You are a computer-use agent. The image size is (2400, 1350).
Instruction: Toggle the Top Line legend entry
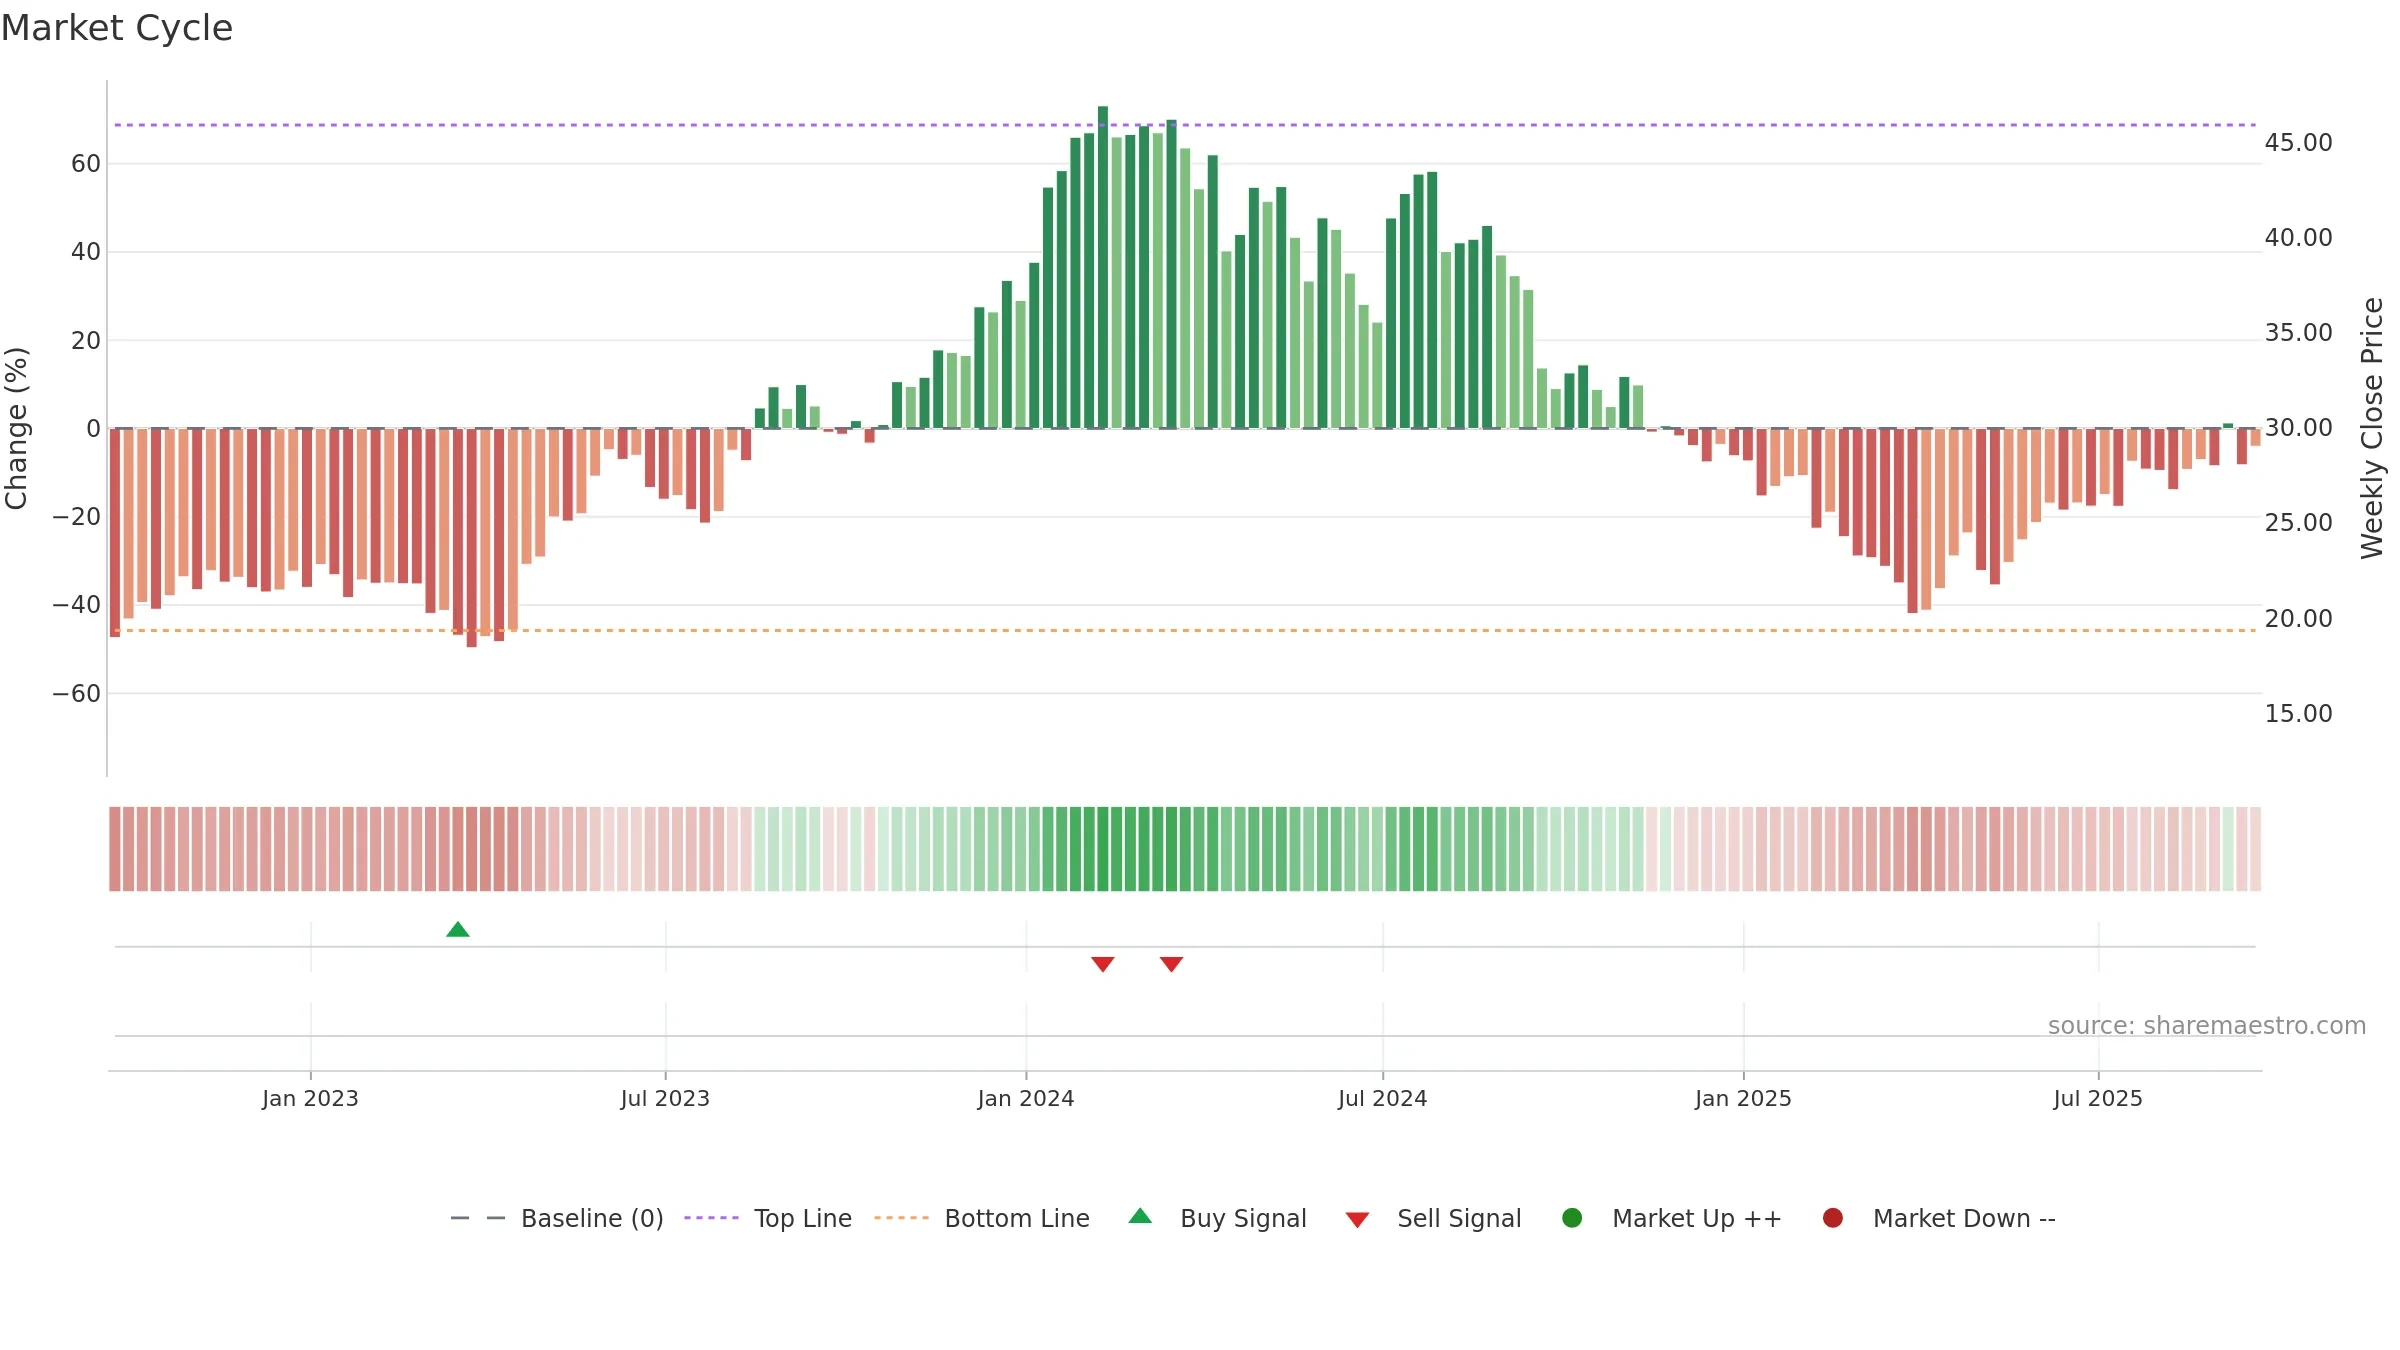click(768, 1218)
